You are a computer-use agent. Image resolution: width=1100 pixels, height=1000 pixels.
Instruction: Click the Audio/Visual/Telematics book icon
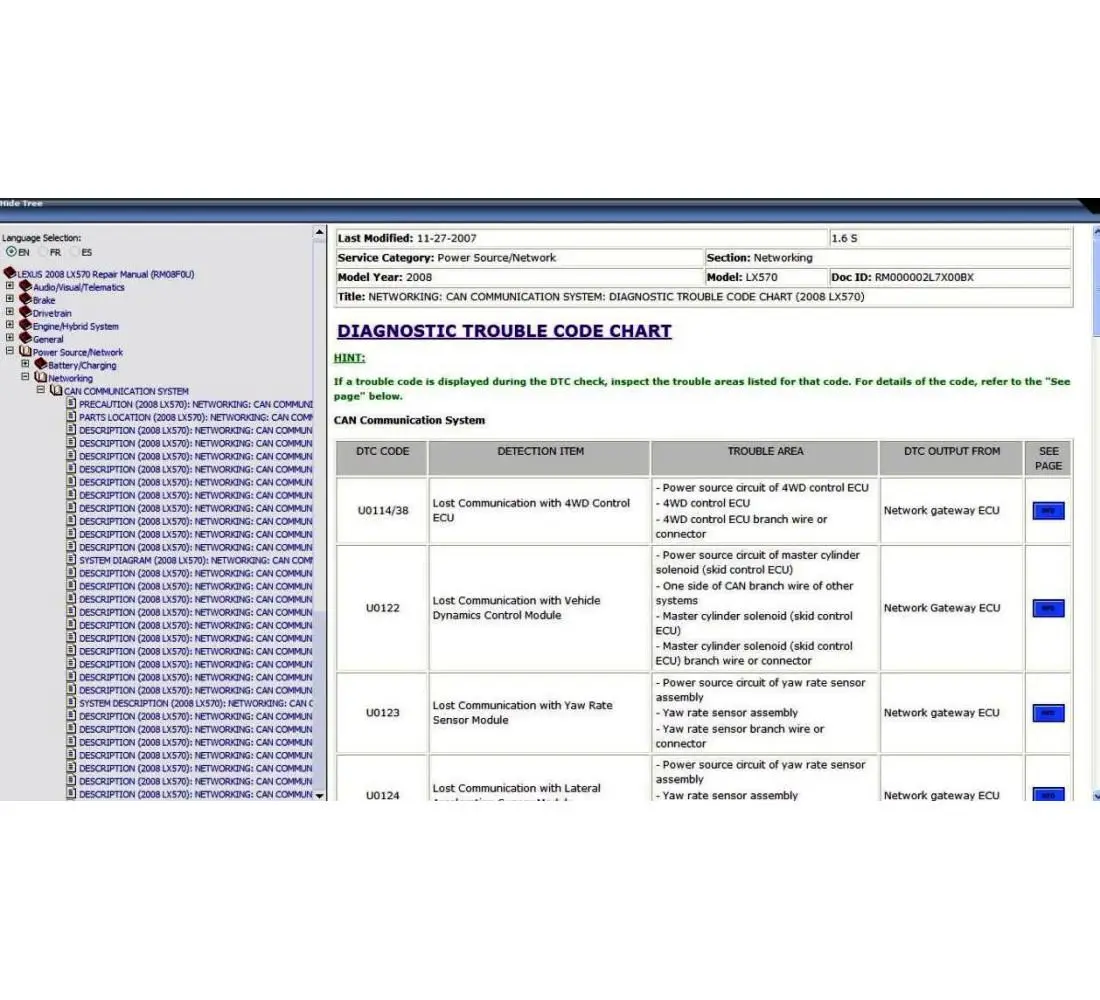point(25,287)
